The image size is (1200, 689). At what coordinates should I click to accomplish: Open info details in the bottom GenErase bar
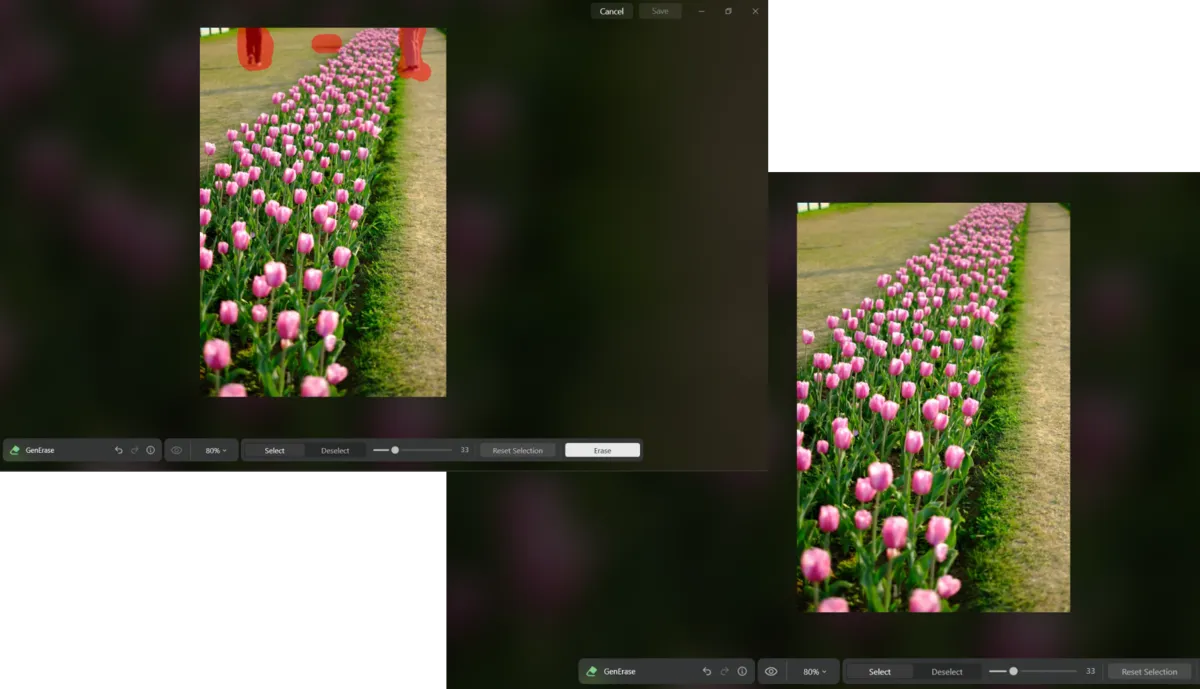pyautogui.click(x=742, y=671)
